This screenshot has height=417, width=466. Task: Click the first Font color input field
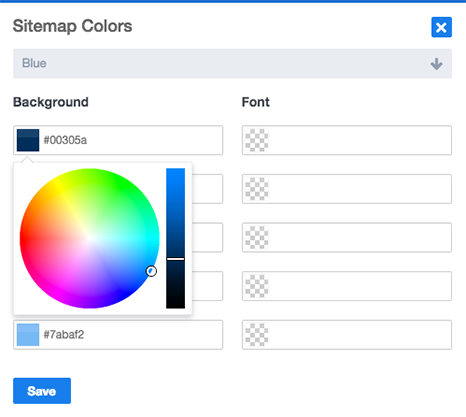click(x=347, y=140)
